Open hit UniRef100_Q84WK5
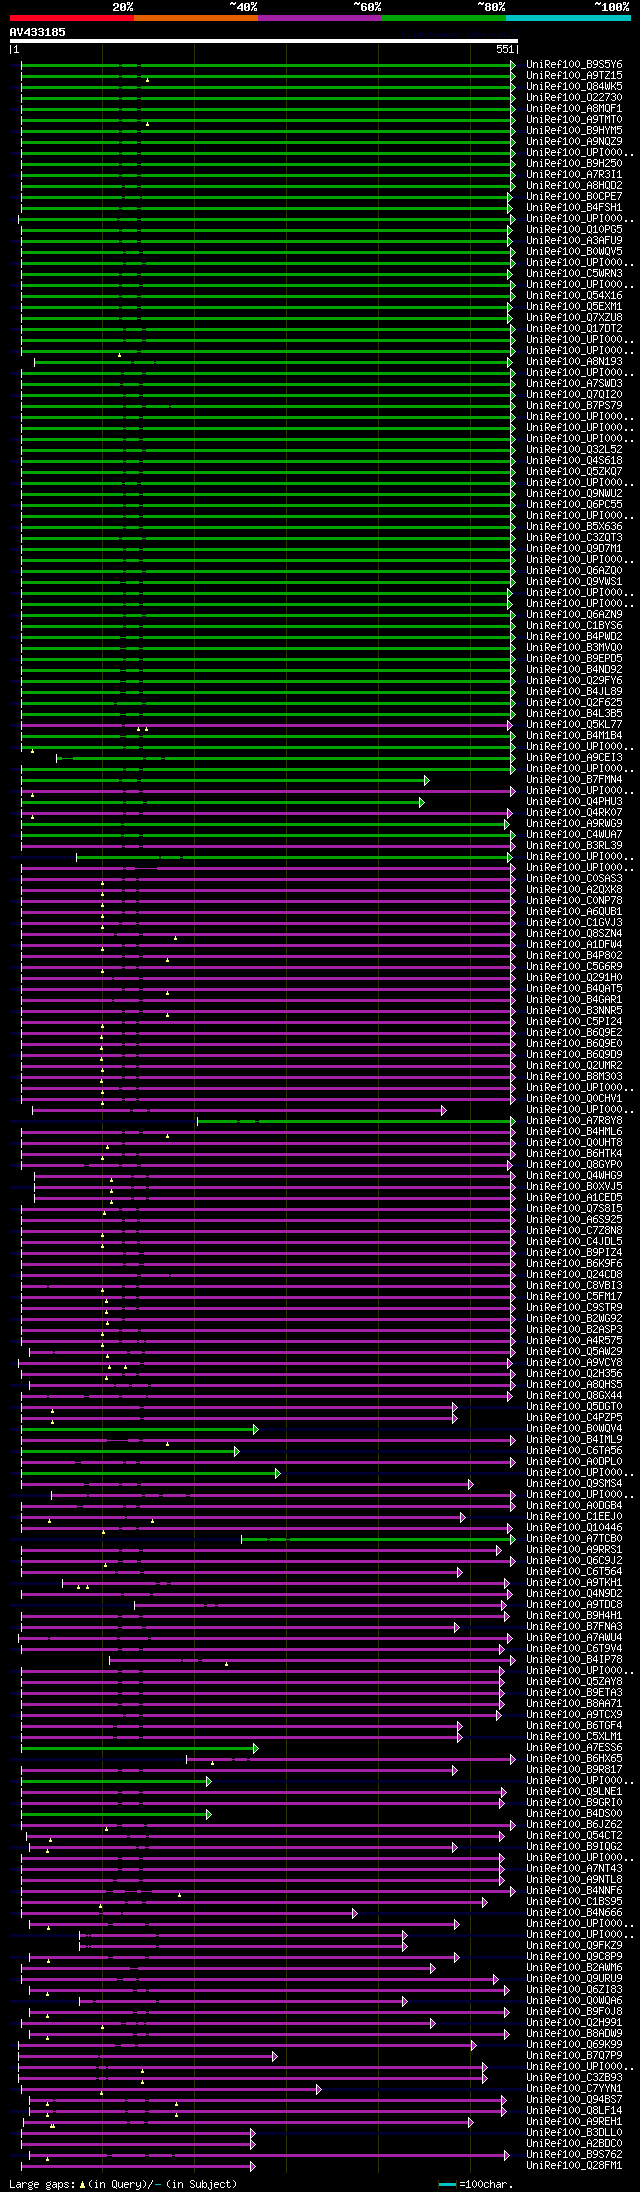640x2192 pixels. [574, 86]
